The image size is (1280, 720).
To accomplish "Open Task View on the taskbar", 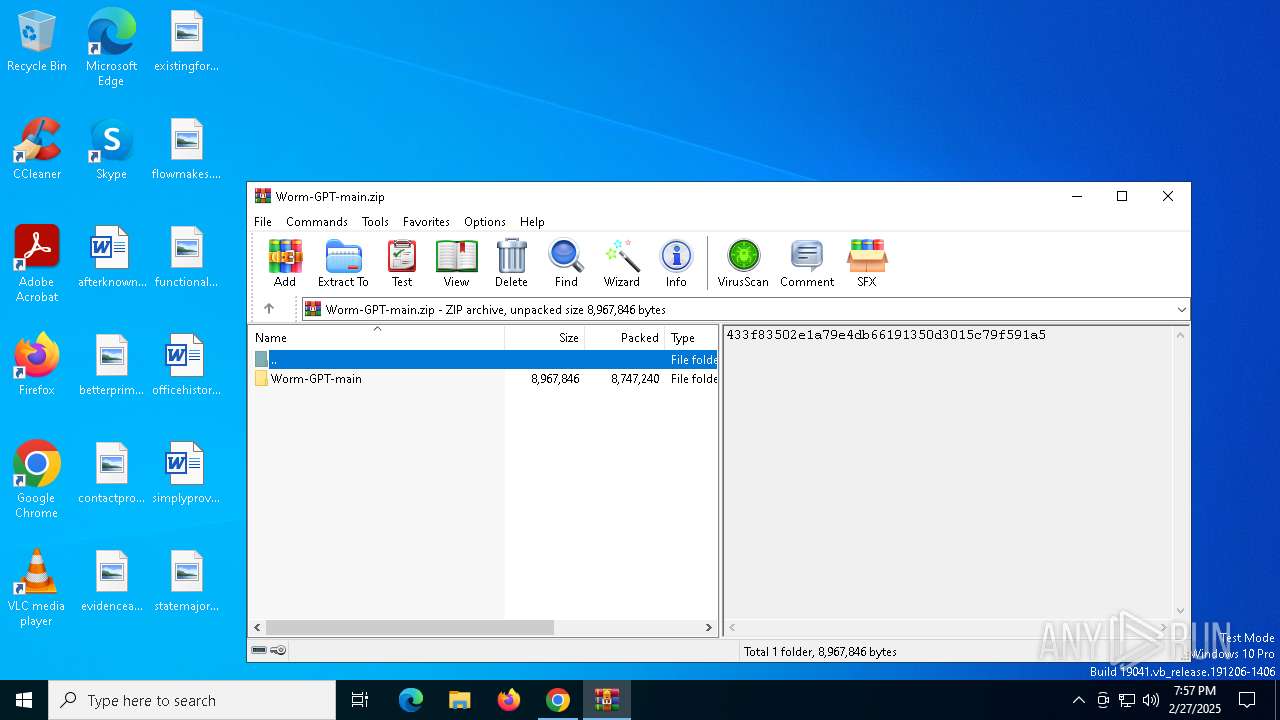I will (x=360, y=700).
